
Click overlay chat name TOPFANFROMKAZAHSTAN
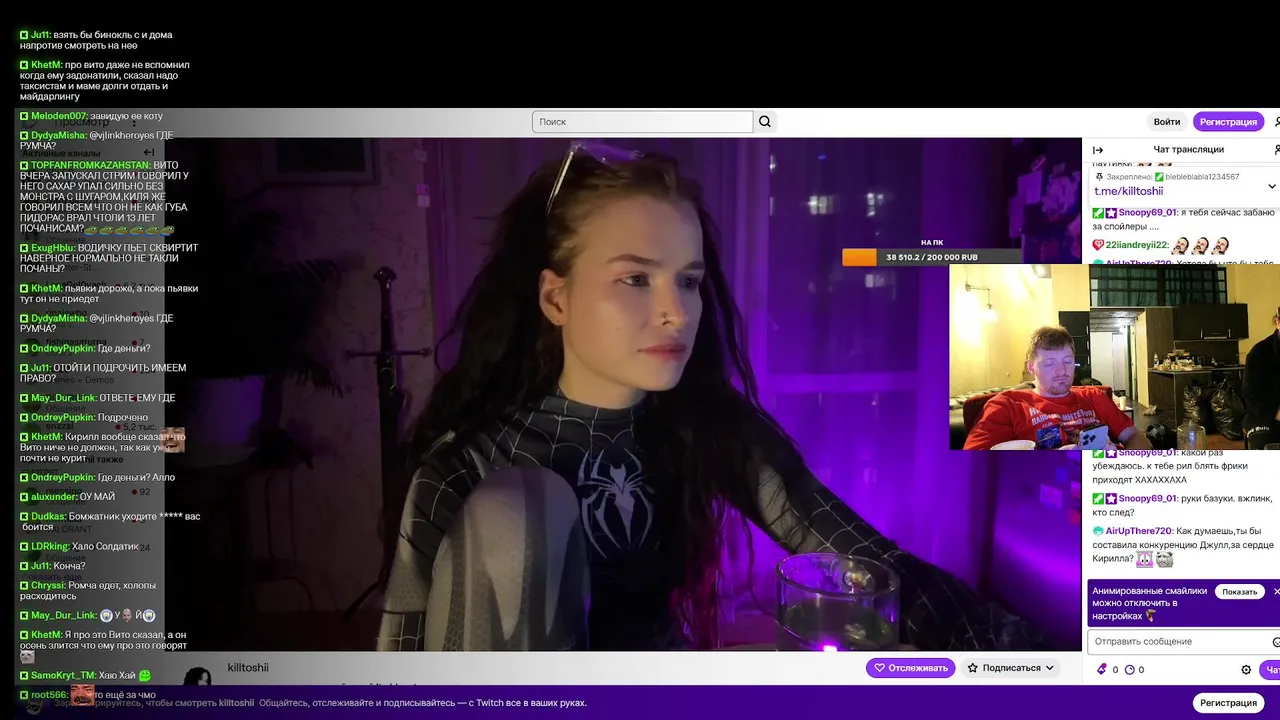tap(90, 165)
